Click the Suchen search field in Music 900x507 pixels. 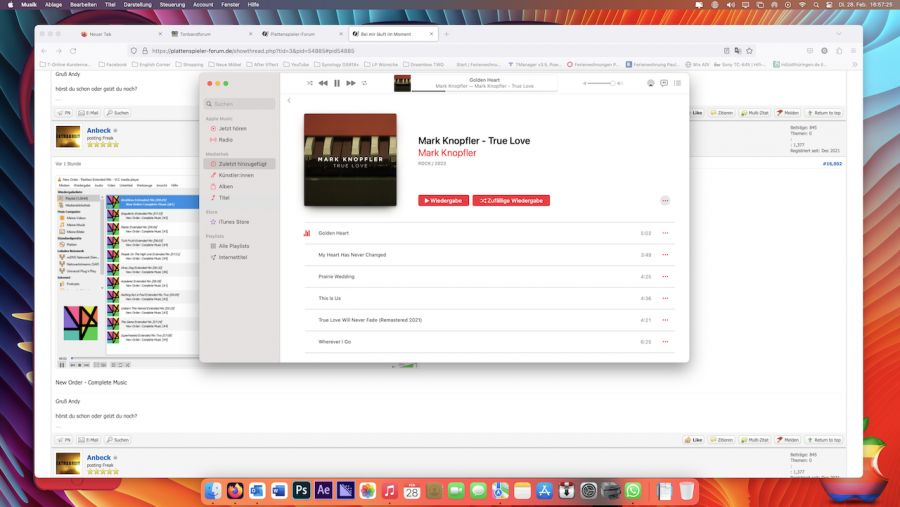(x=241, y=104)
